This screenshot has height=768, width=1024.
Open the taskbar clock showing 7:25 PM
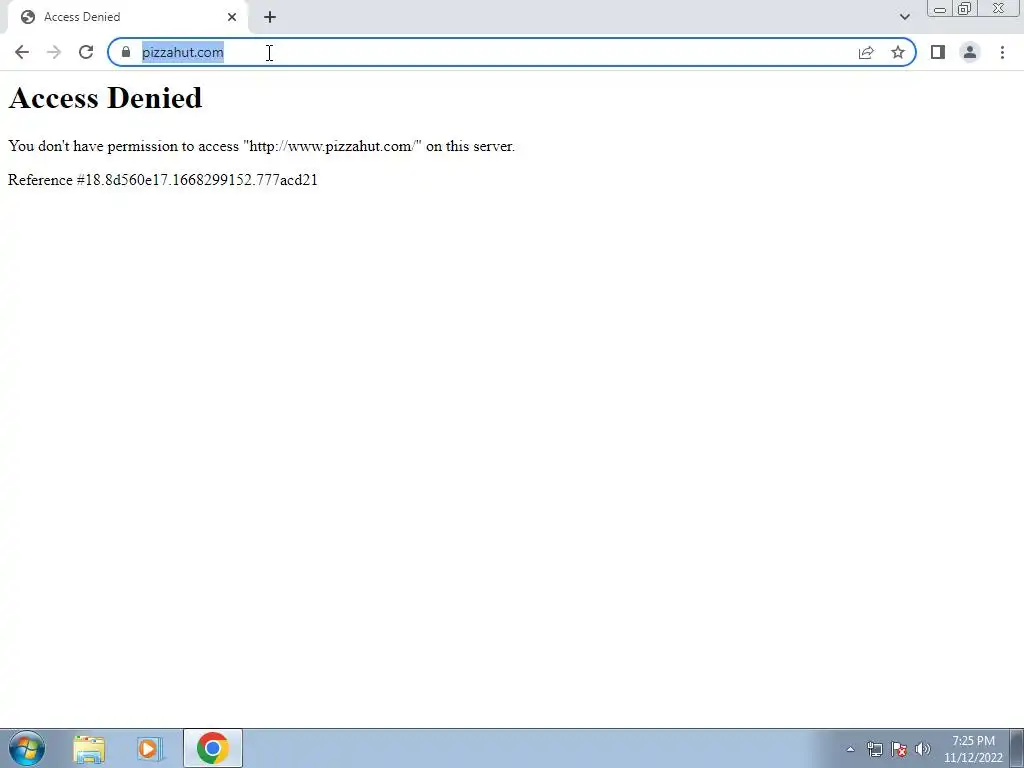973,749
